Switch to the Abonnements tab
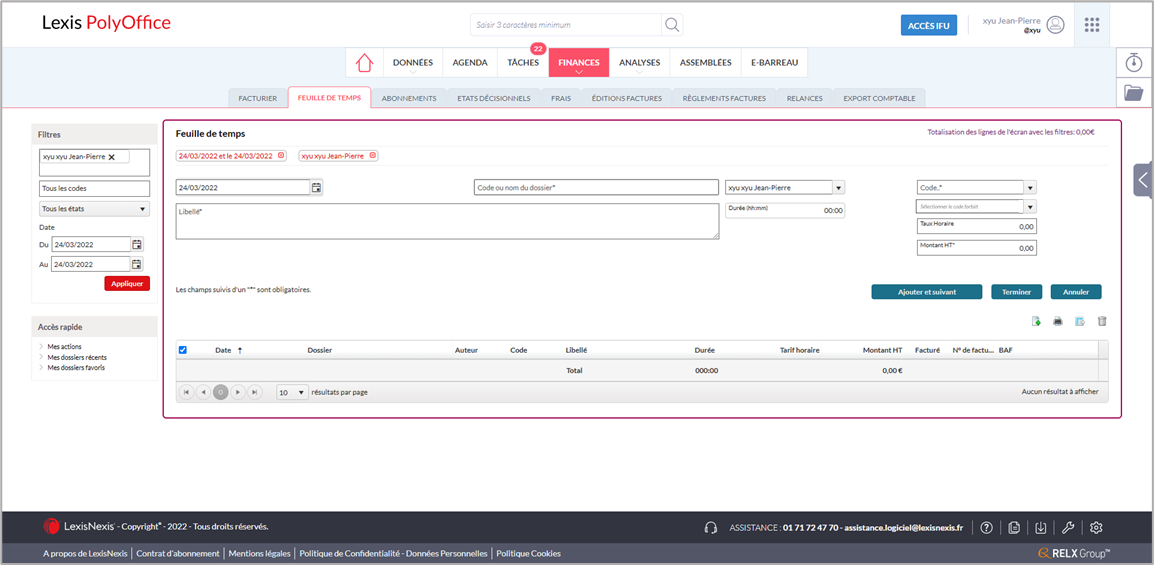The height and width of the screenshot is (565, 1154). tap(409, 98)
